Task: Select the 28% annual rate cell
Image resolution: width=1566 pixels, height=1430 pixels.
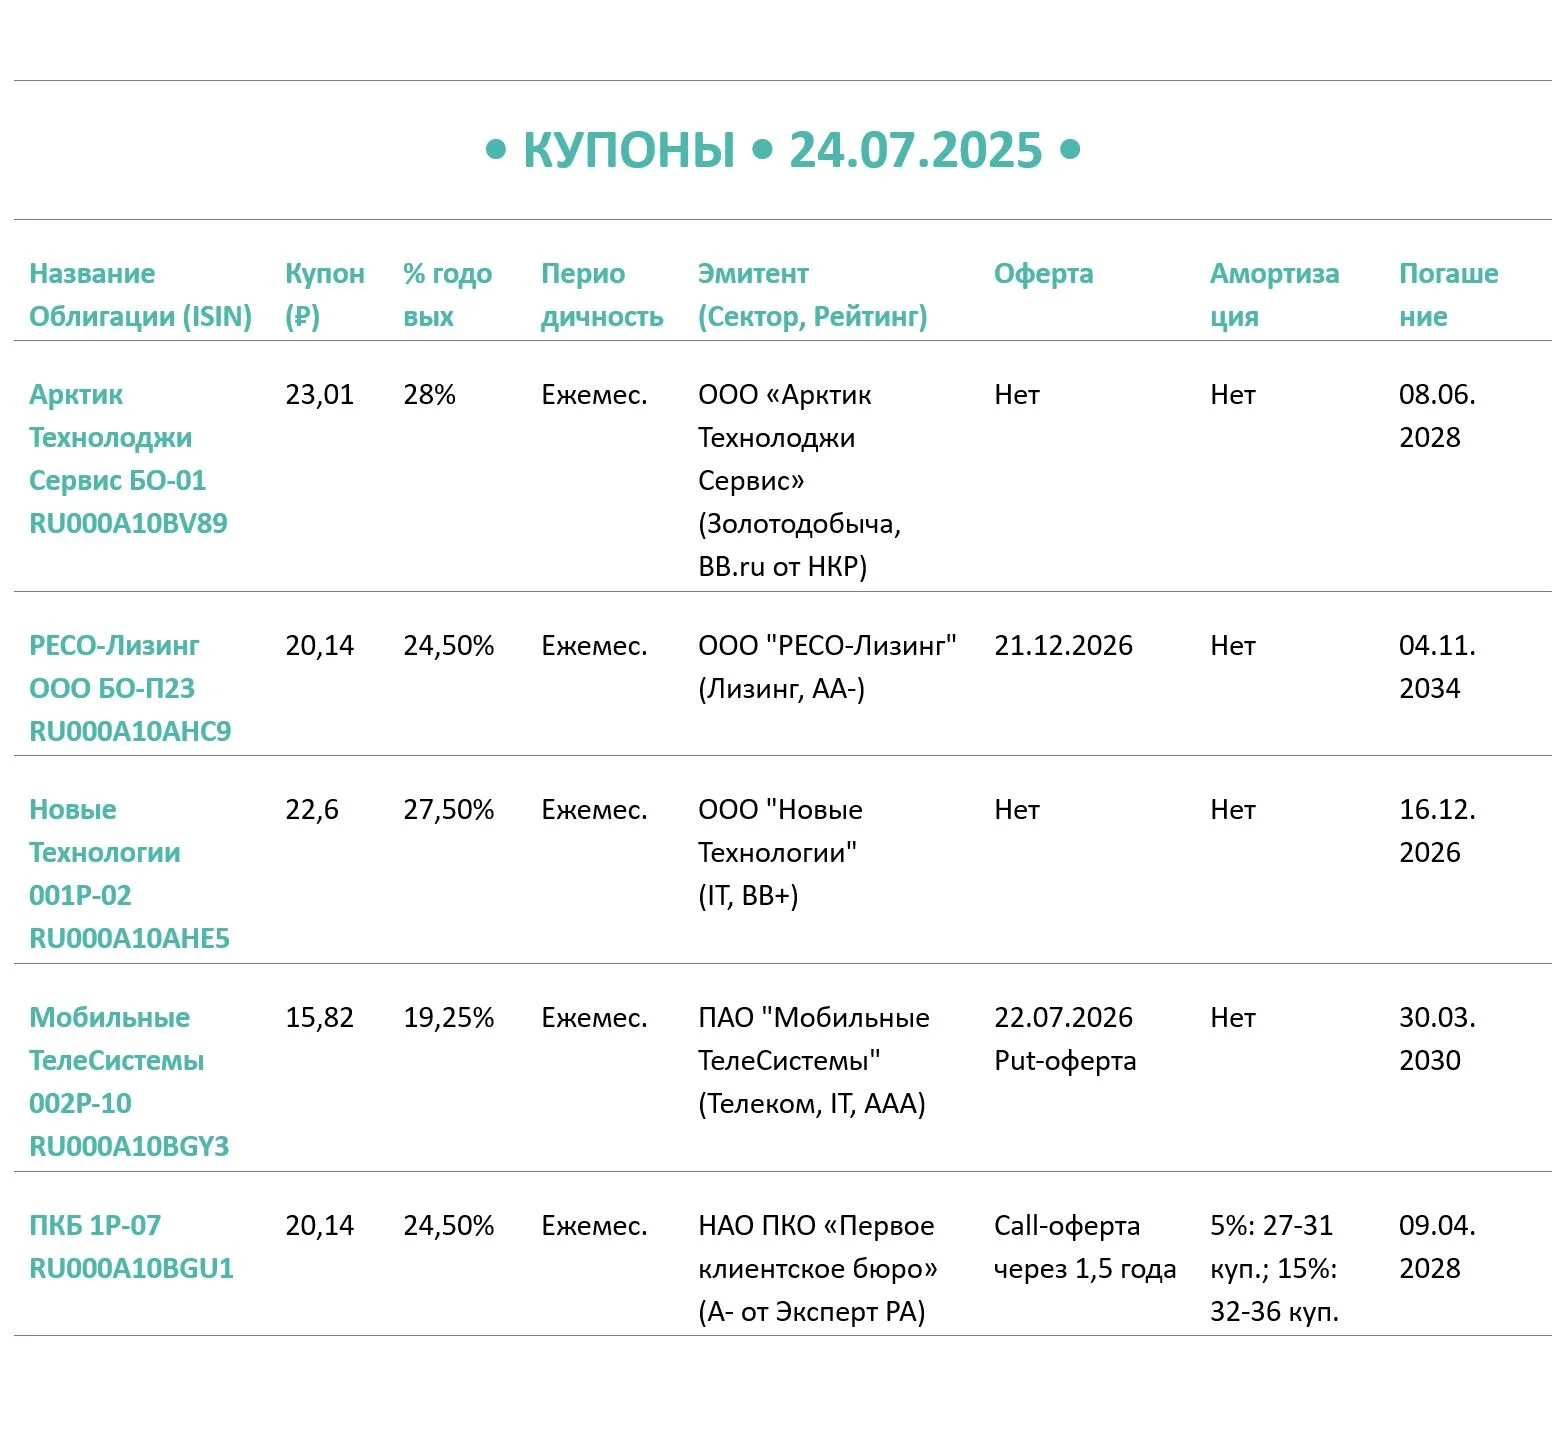Action: (429, 395)
